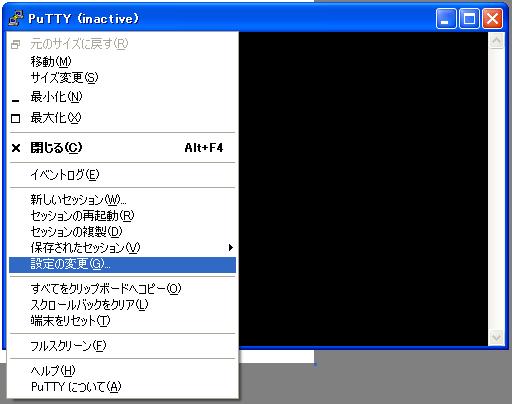The image size is (512, 404).
Task: Choose 端末をリセット(T) reset terminal
Action: (x=122, y=321)
